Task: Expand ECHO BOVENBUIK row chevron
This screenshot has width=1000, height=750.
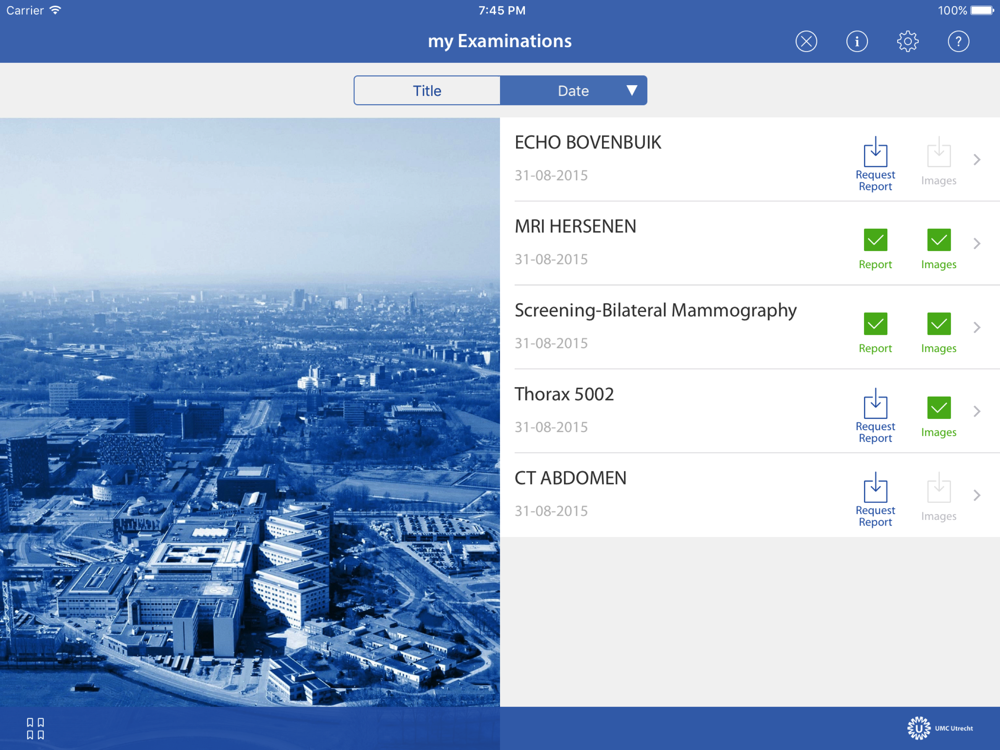Action: pos(977,159)
